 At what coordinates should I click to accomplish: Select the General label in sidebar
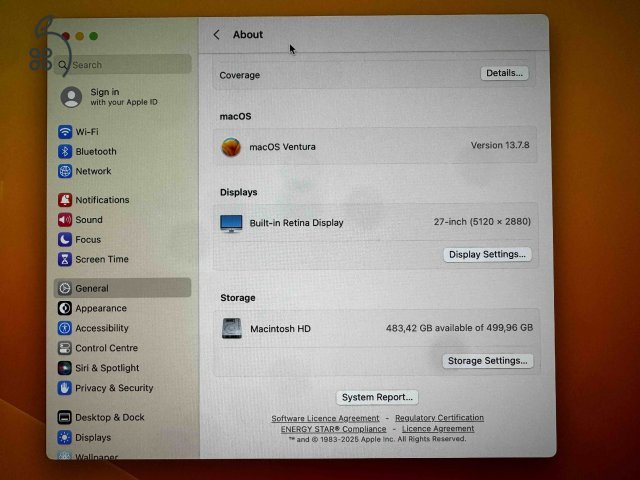92,288
